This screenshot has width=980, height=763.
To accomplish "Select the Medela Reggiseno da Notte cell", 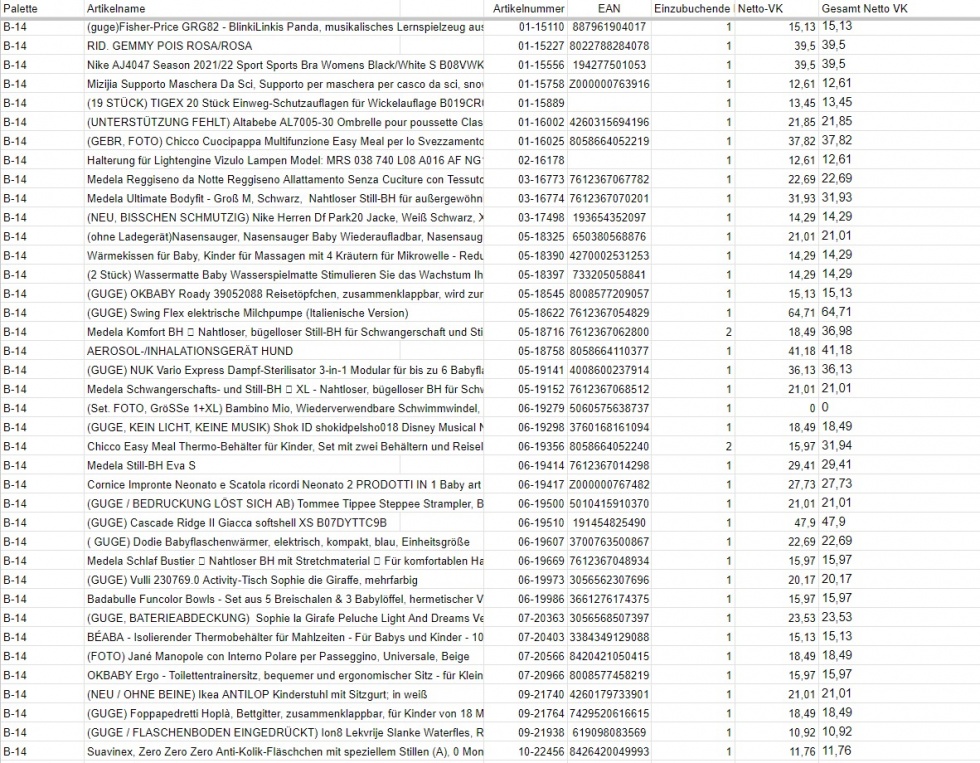I will (284, 179).
